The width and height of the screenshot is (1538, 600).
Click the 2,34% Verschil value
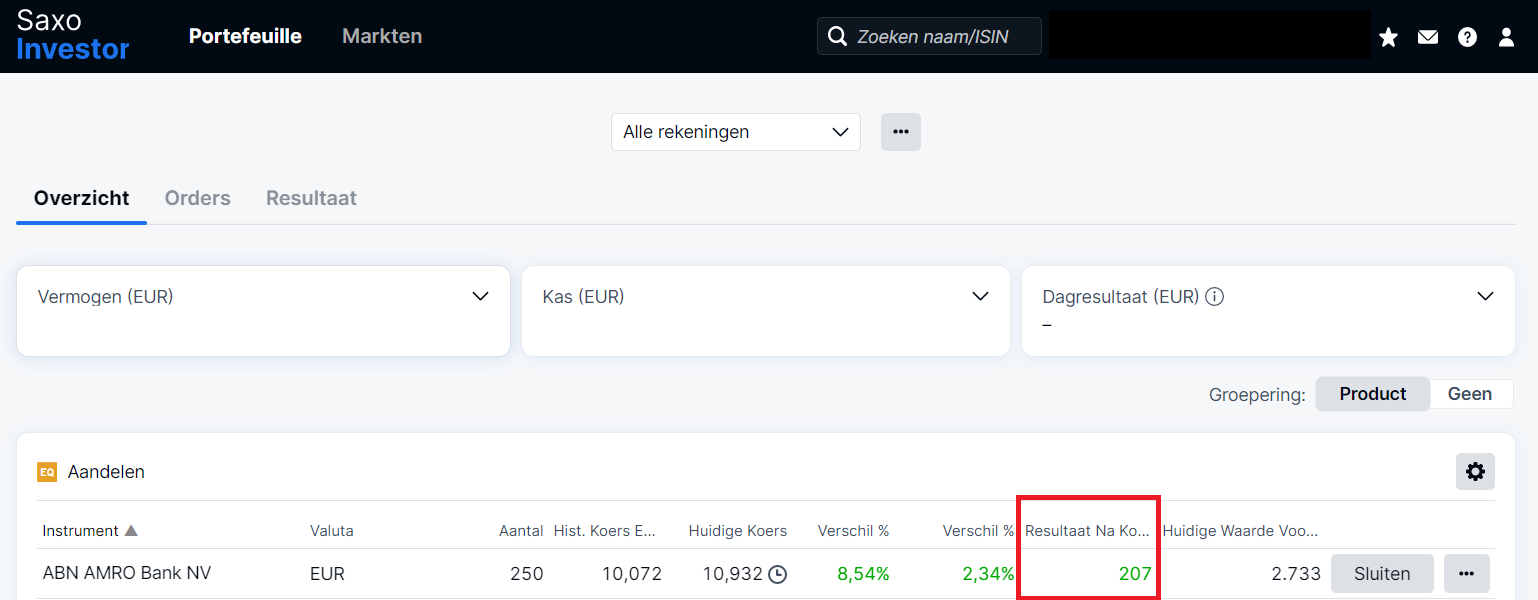tap(988, 574)
